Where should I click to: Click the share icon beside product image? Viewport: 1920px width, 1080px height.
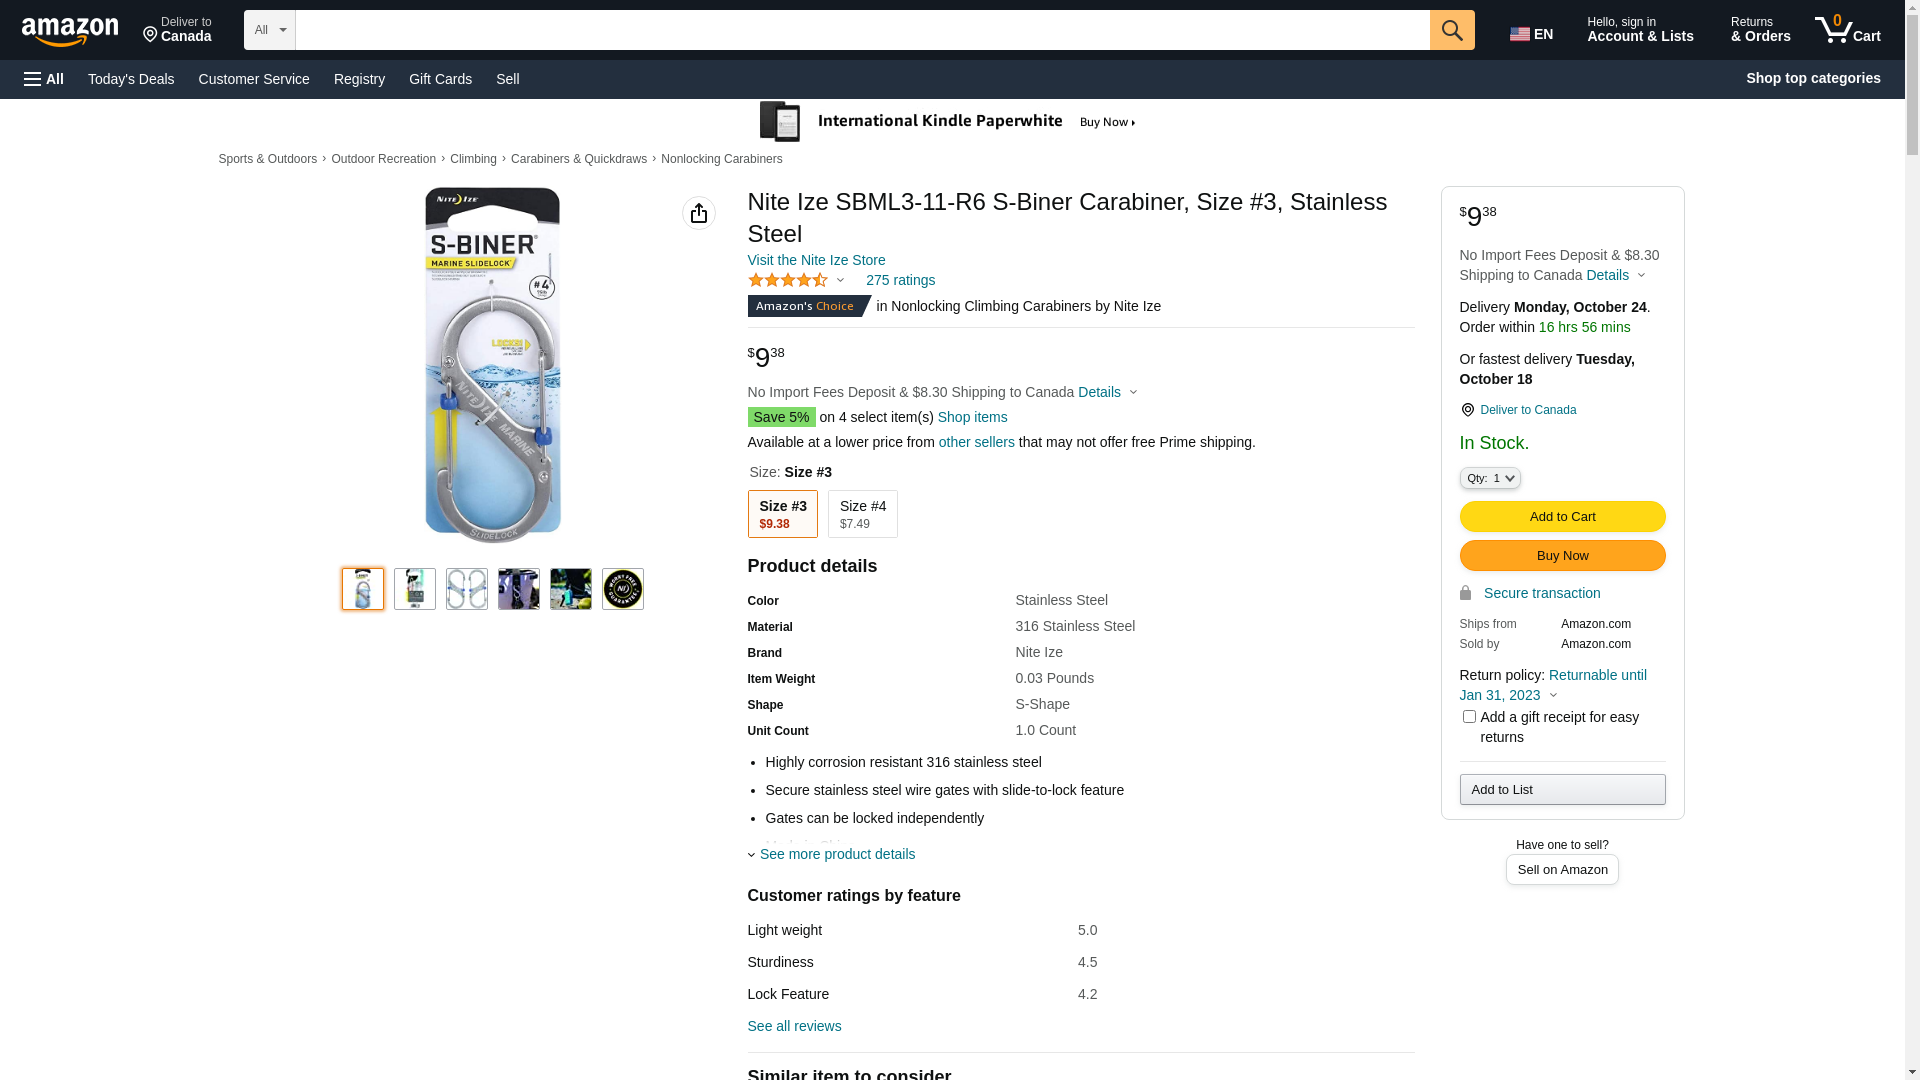click(x=698, y=213)
